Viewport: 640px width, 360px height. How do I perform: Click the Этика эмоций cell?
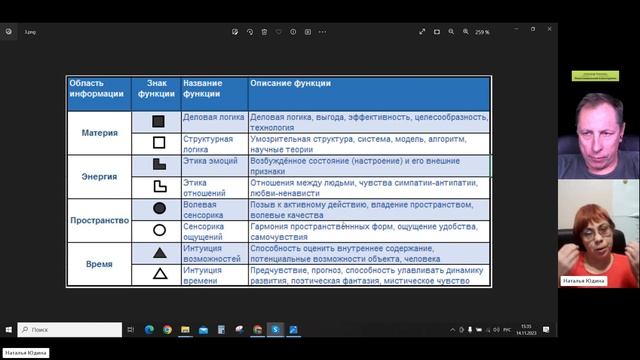[214, 166]
